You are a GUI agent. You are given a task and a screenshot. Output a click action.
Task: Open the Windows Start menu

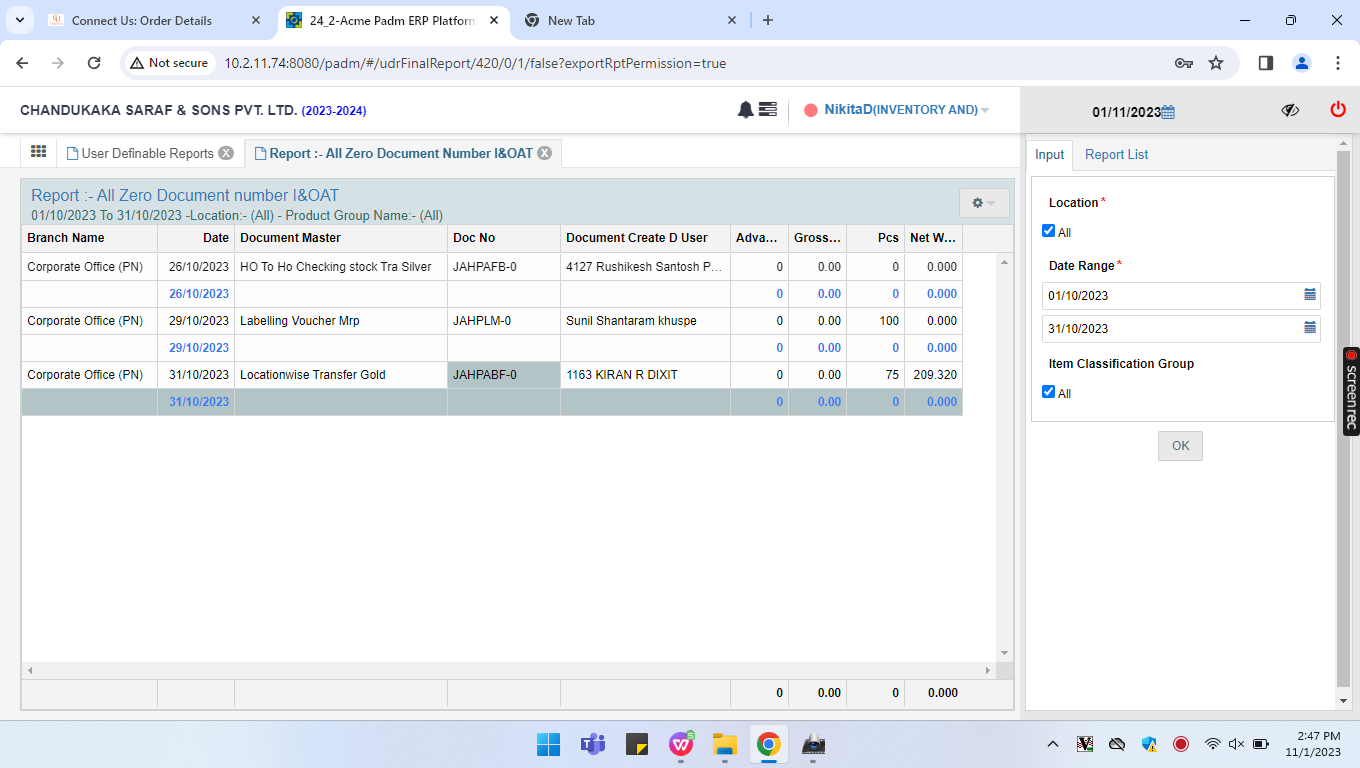pos(548,744)
